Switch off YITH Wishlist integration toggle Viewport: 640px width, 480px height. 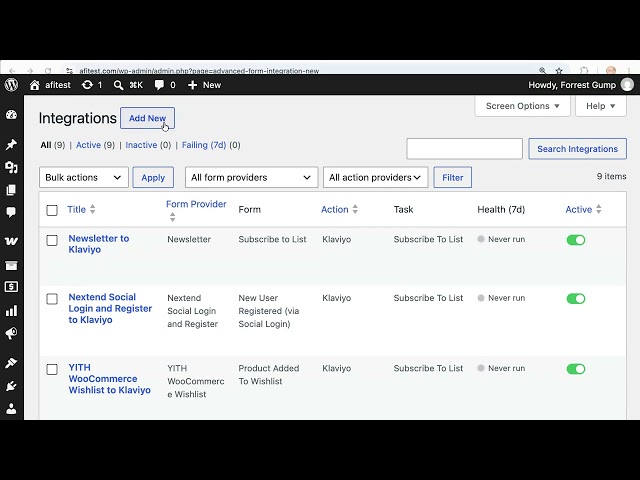[x=576, y=369]
